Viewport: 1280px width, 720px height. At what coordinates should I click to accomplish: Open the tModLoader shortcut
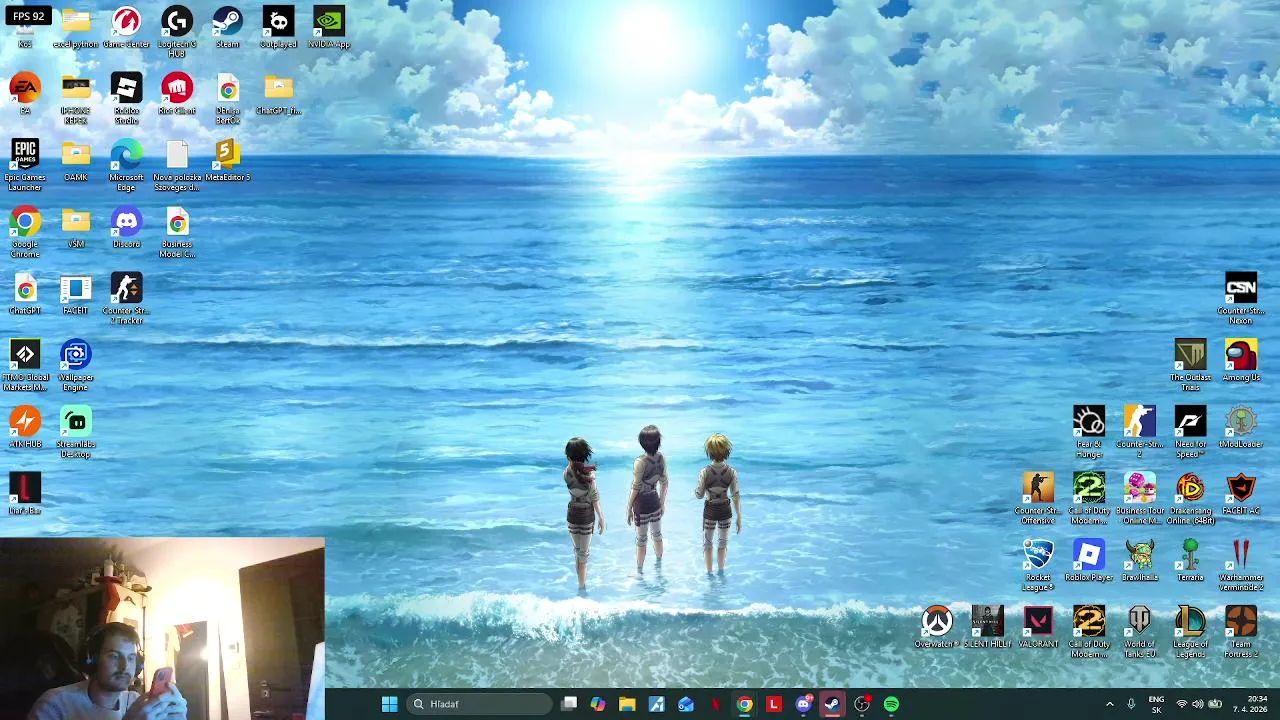click(1241, 427)
